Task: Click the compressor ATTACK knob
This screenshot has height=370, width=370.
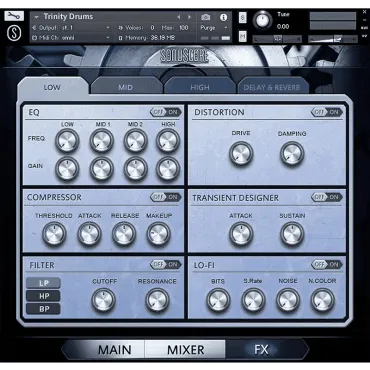Action: 89,234
